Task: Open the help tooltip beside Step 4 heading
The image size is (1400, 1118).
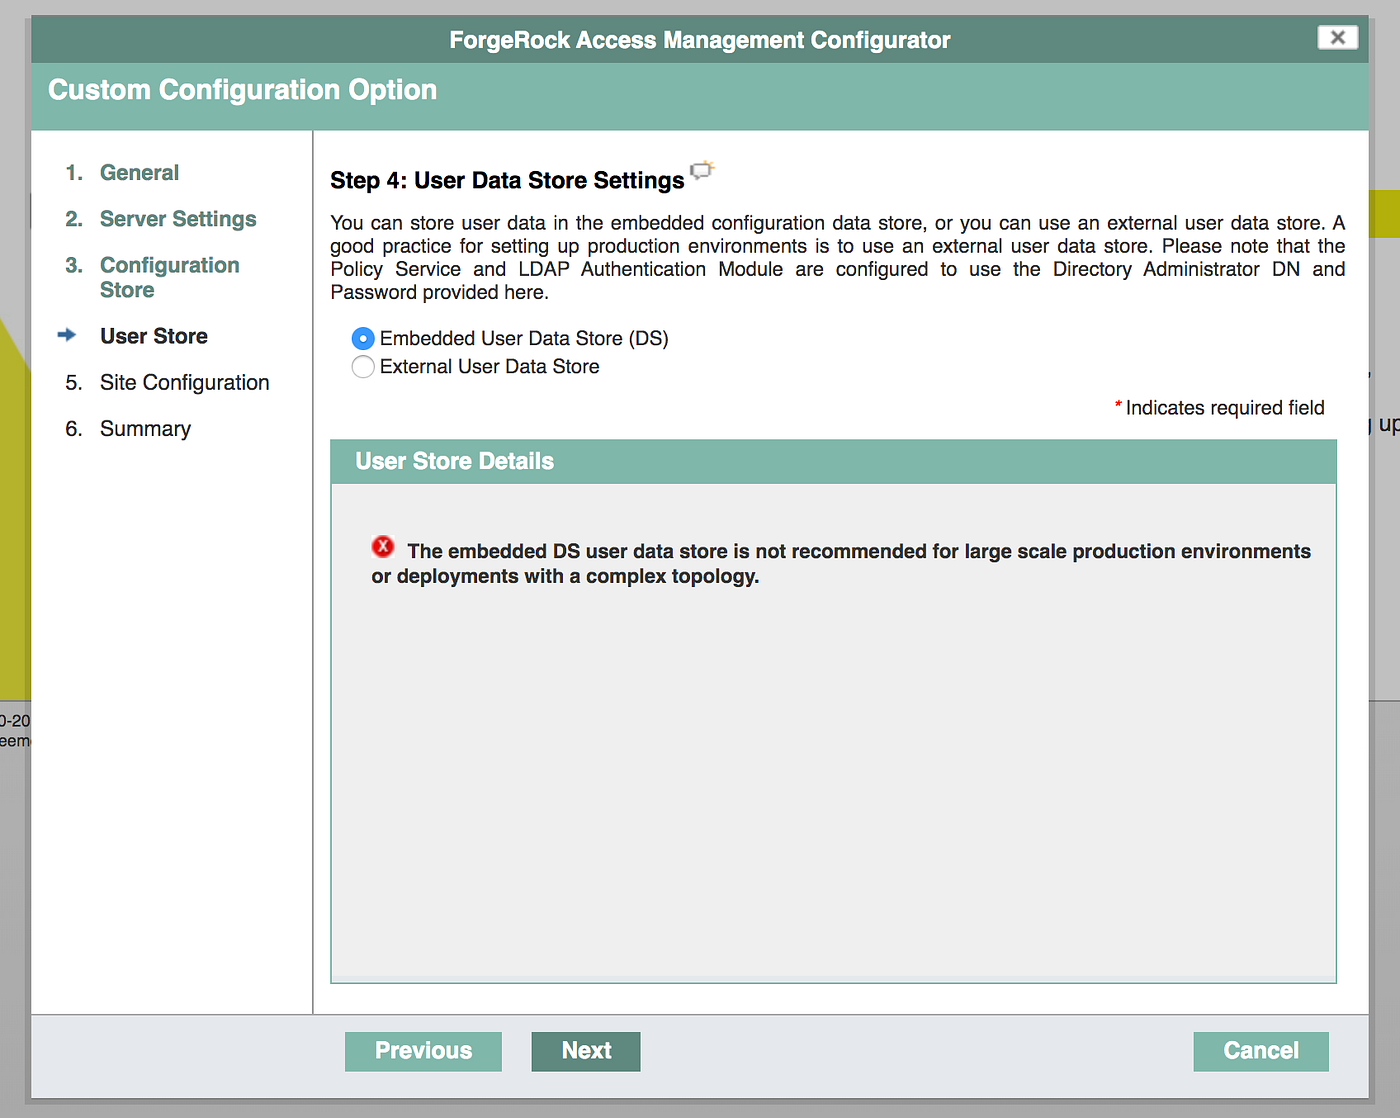Action: (x=701, y=172)
